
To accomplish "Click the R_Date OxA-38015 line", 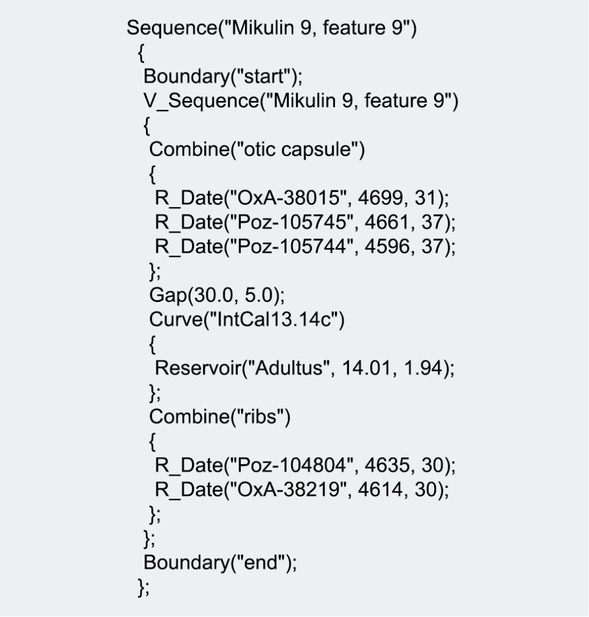I will click(302, 198).
